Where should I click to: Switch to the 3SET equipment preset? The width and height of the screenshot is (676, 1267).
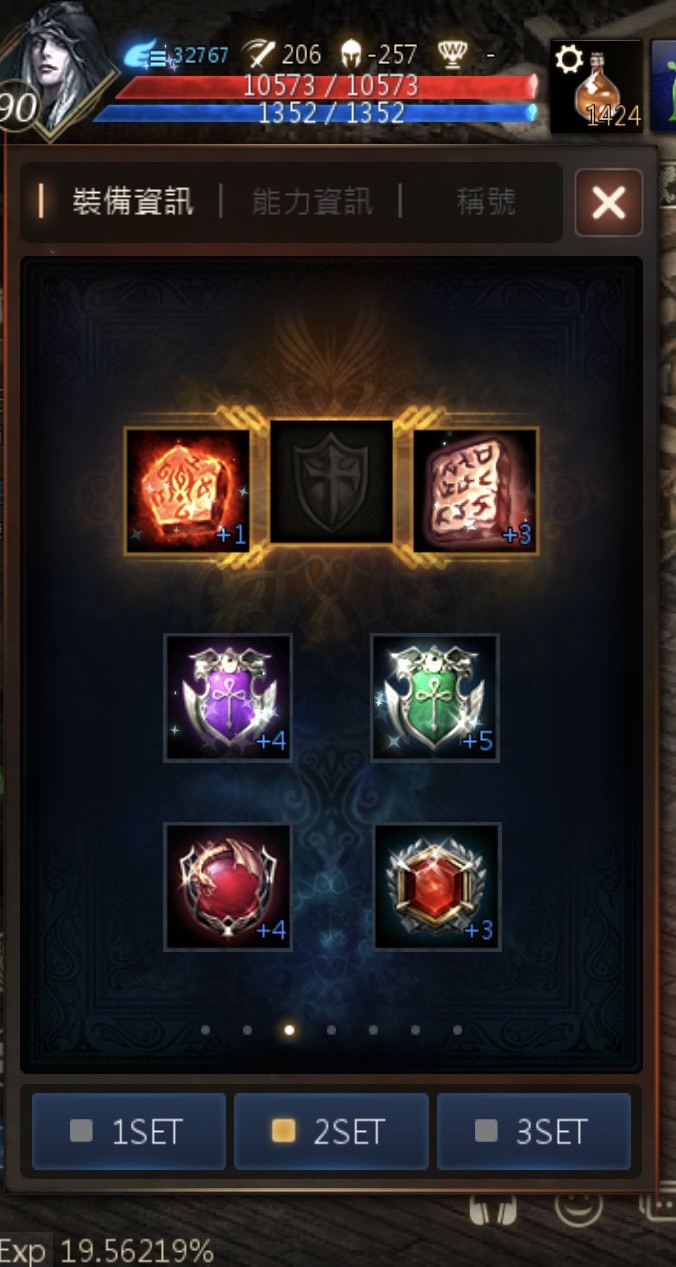point(534,1132)
